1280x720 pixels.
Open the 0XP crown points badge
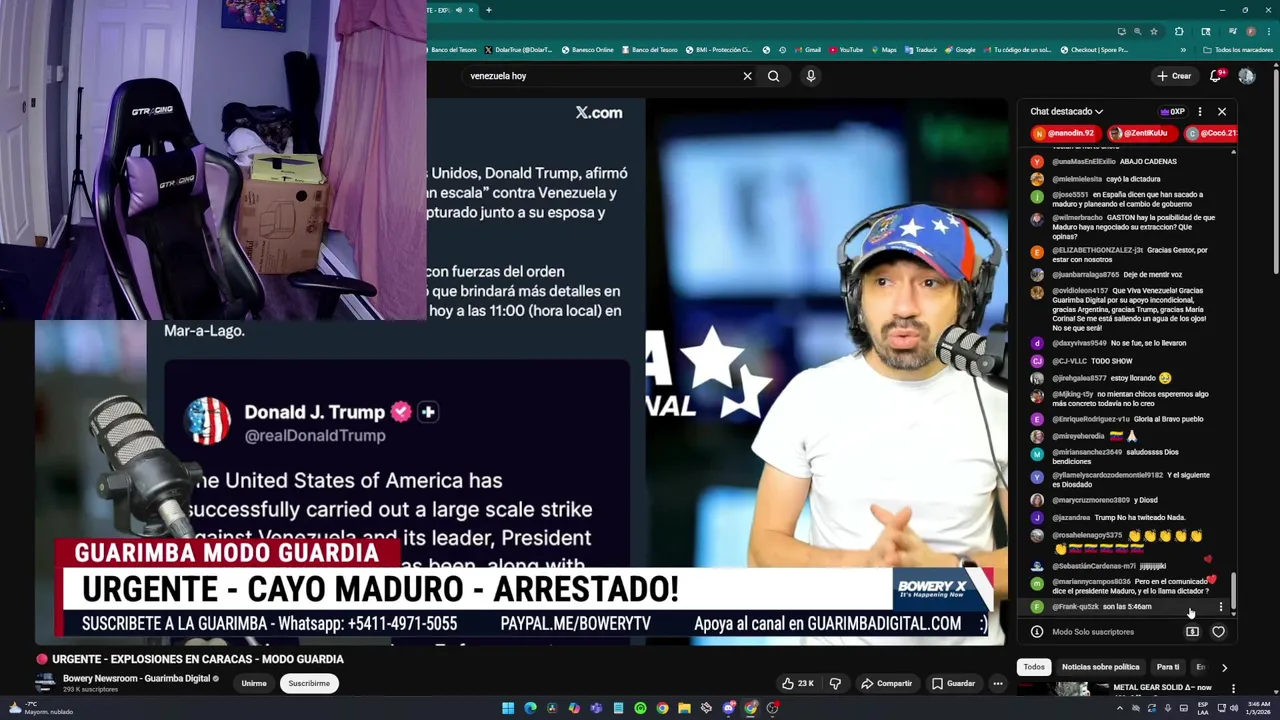coord(1172,112)
